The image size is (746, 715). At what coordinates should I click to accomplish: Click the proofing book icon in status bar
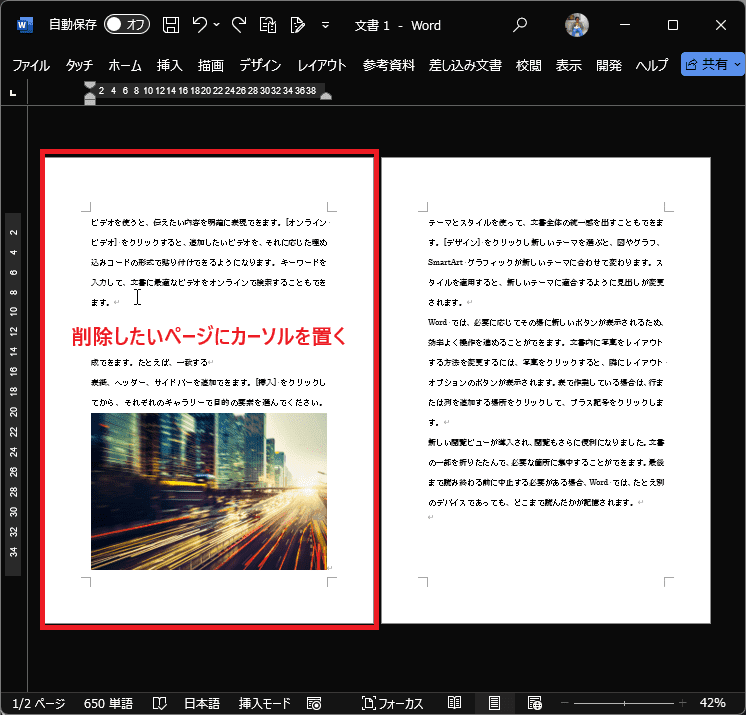click(x=159, y=703)
